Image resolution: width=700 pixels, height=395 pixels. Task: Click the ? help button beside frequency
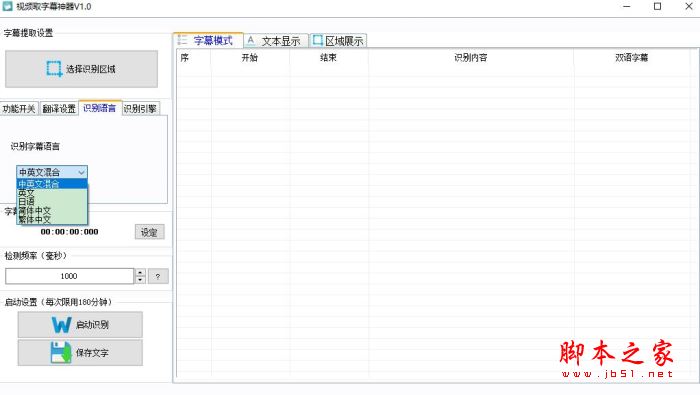click(158, 276)
